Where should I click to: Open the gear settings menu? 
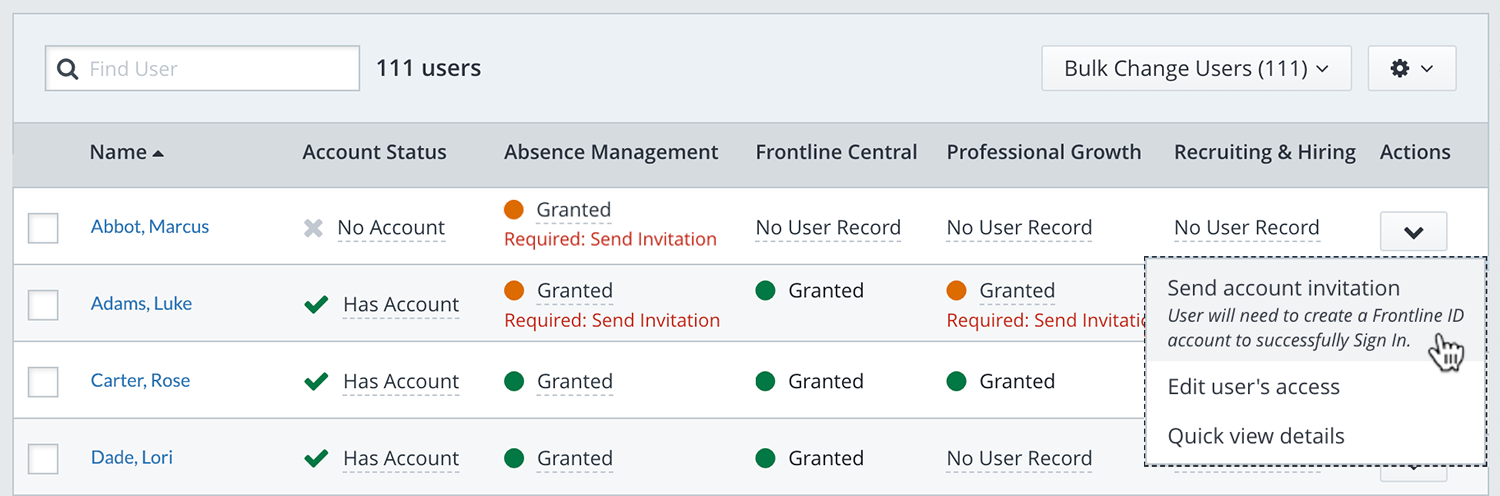click(1411, 68)
